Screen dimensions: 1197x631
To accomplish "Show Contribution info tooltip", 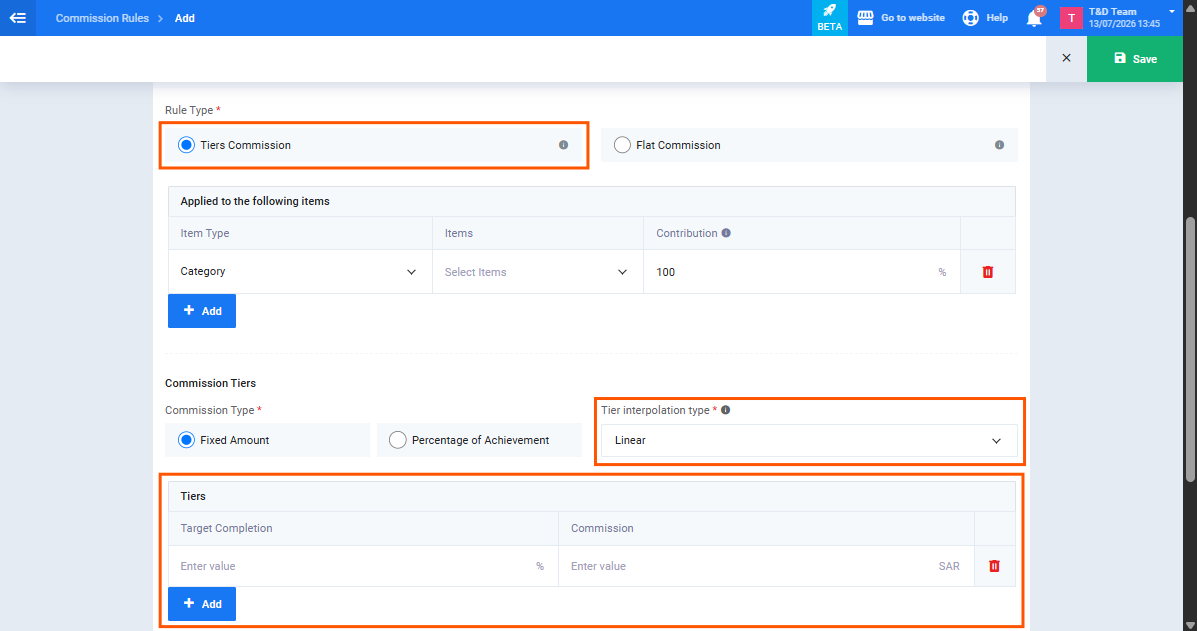I will click(726, 233).
